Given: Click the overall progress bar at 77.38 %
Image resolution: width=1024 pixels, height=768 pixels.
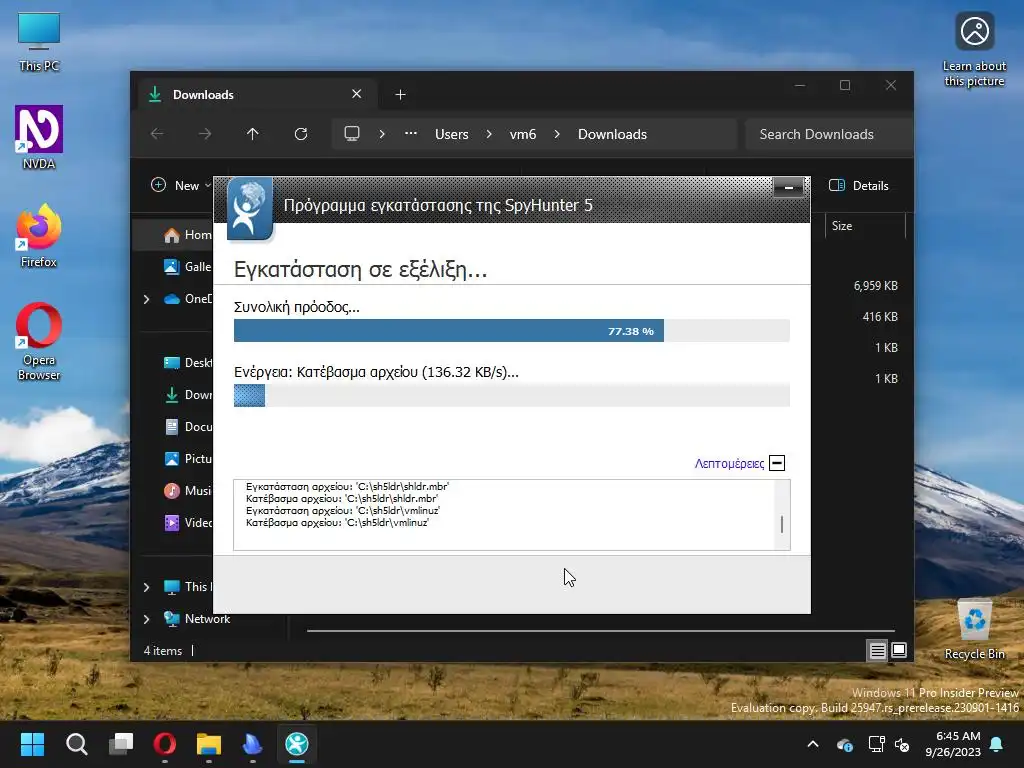Looking at the screenshot, I should [x=512, y=331].
